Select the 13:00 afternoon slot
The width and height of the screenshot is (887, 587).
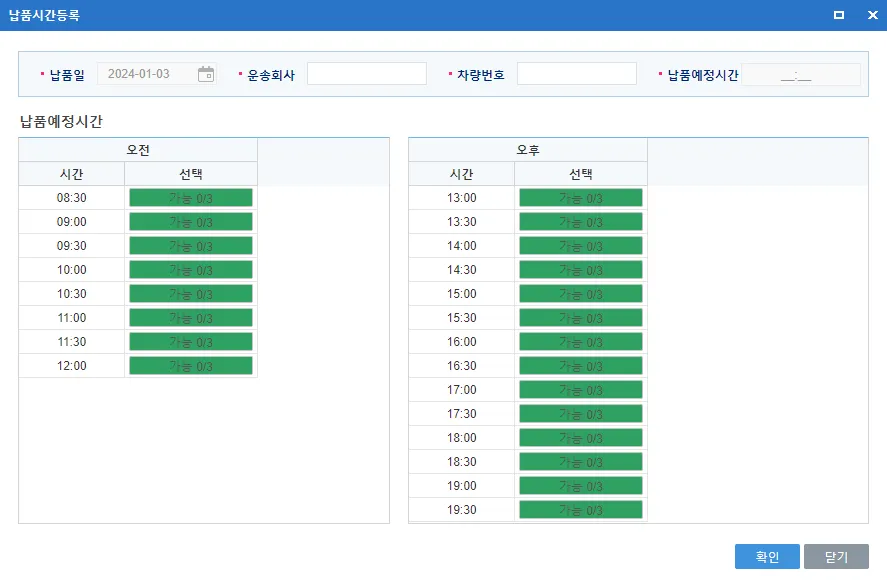click(580, 198)
